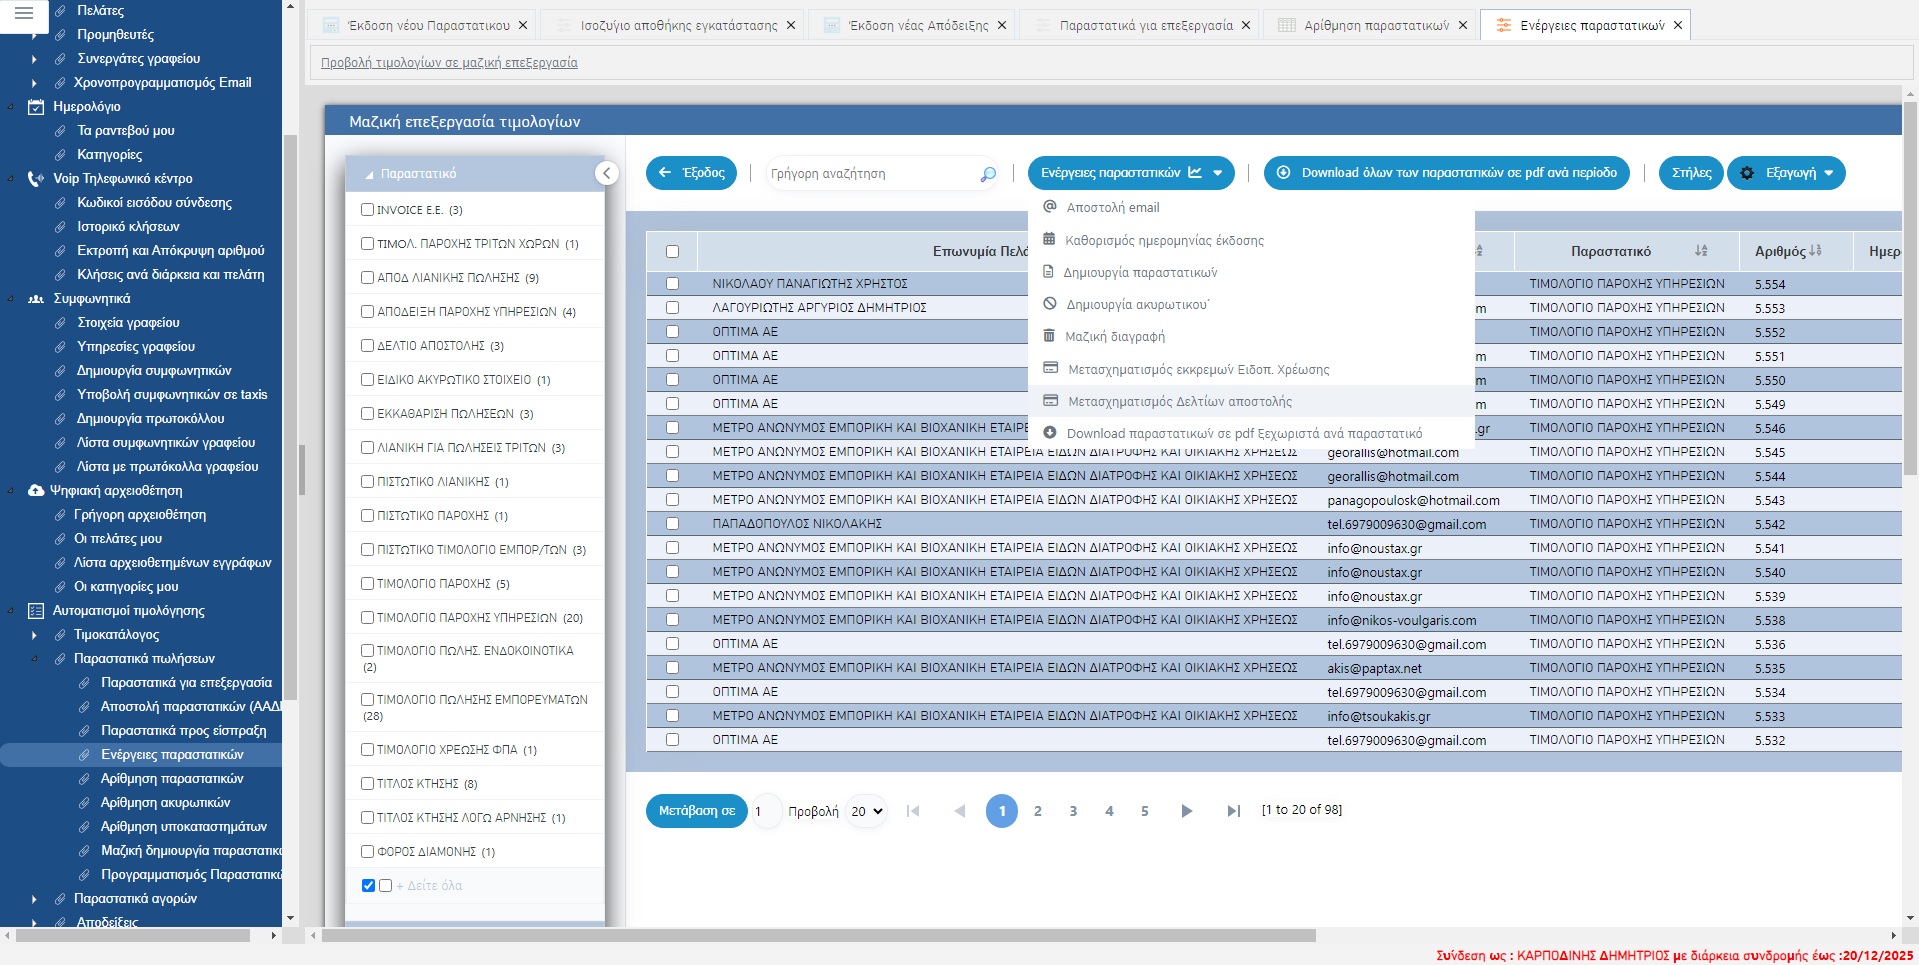Collapse the Παραστατικά πωλήσεων tree item
This screenshot has width=1919, height=965.
pyautogui.click(x=34, y=659)
